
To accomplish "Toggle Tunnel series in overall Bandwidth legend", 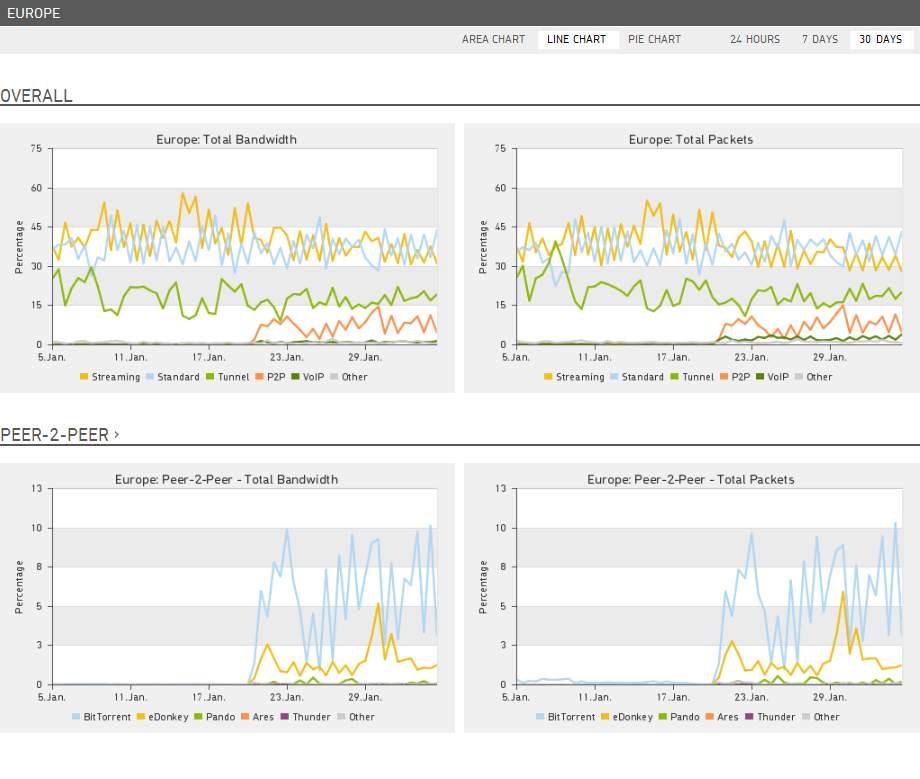I will click(228, 377).
